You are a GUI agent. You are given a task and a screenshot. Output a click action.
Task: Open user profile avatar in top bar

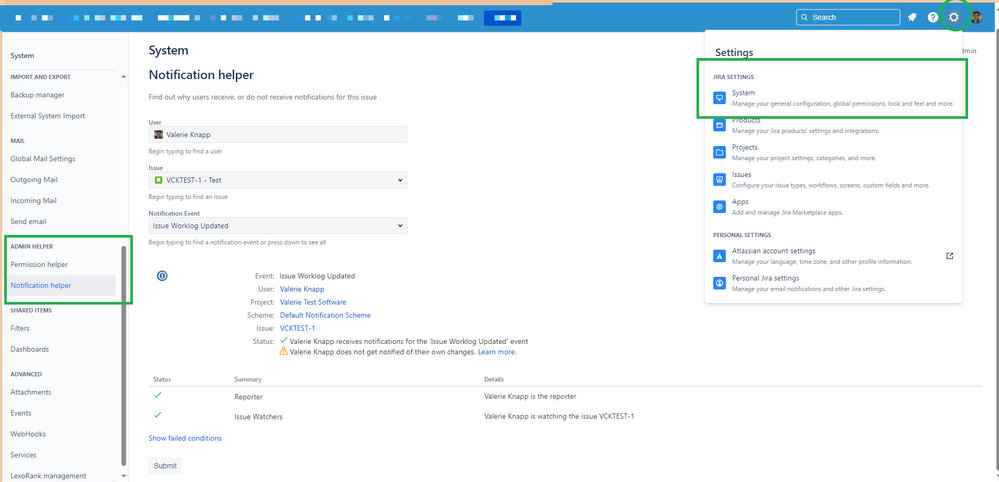pyautogui.click(x=976, y=17)
